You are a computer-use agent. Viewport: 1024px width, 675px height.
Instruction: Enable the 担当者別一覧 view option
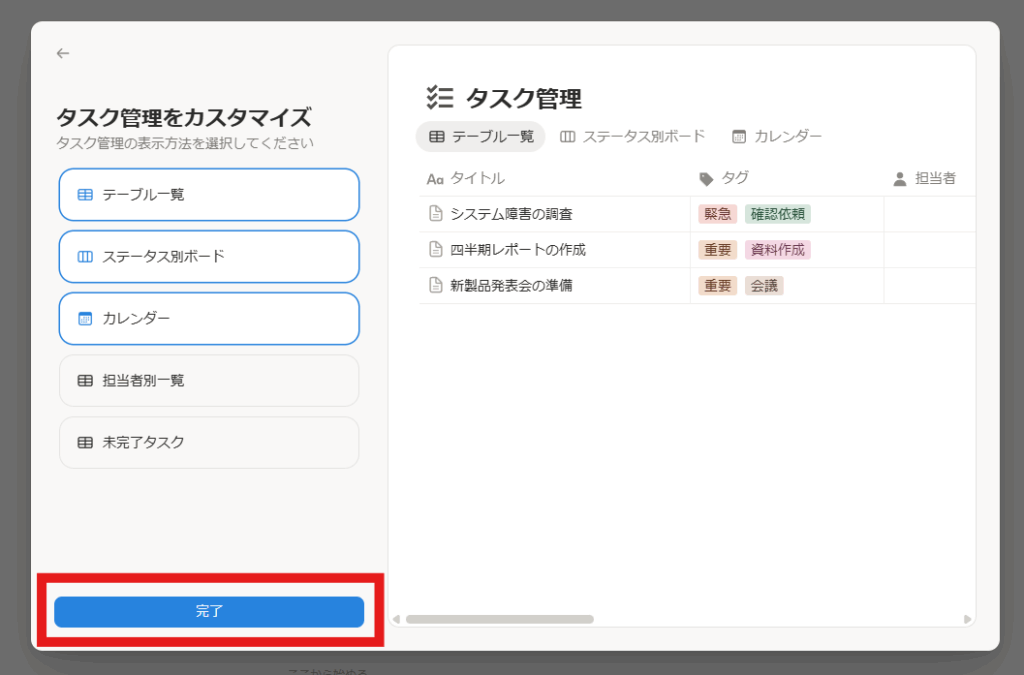click(209, 380)
